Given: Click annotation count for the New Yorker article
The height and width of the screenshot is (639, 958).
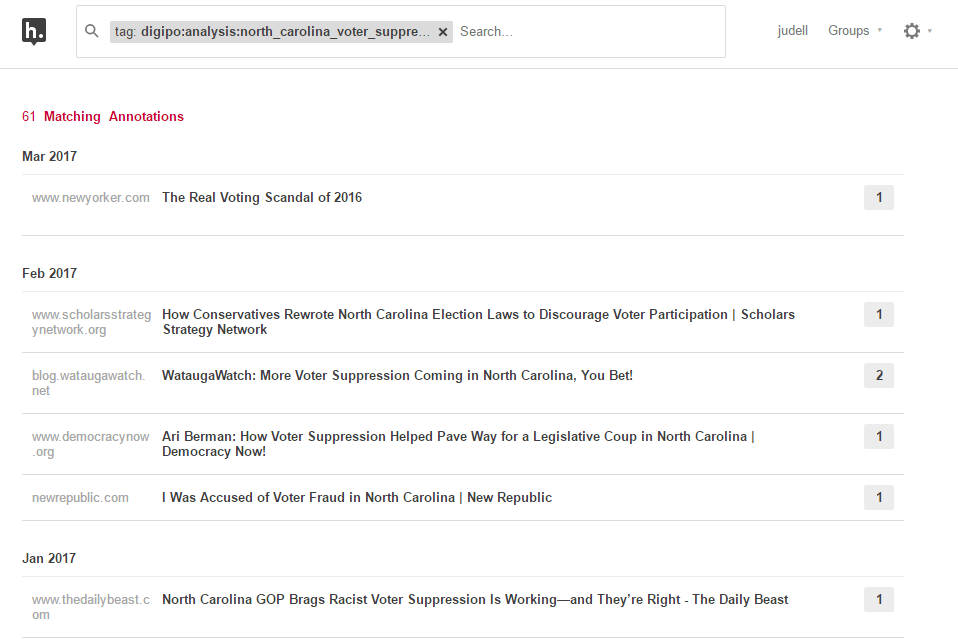Looking at the screenshot, I should (x=879, y=197).
